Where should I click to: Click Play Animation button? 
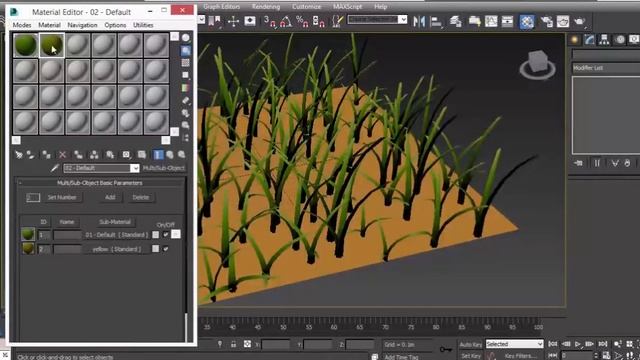[578, 344]
